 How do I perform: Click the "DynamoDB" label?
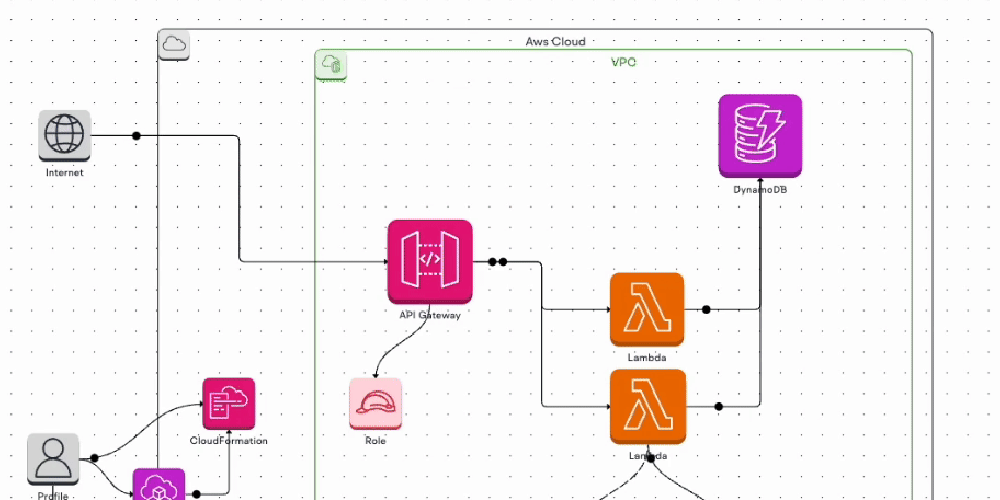760,189
